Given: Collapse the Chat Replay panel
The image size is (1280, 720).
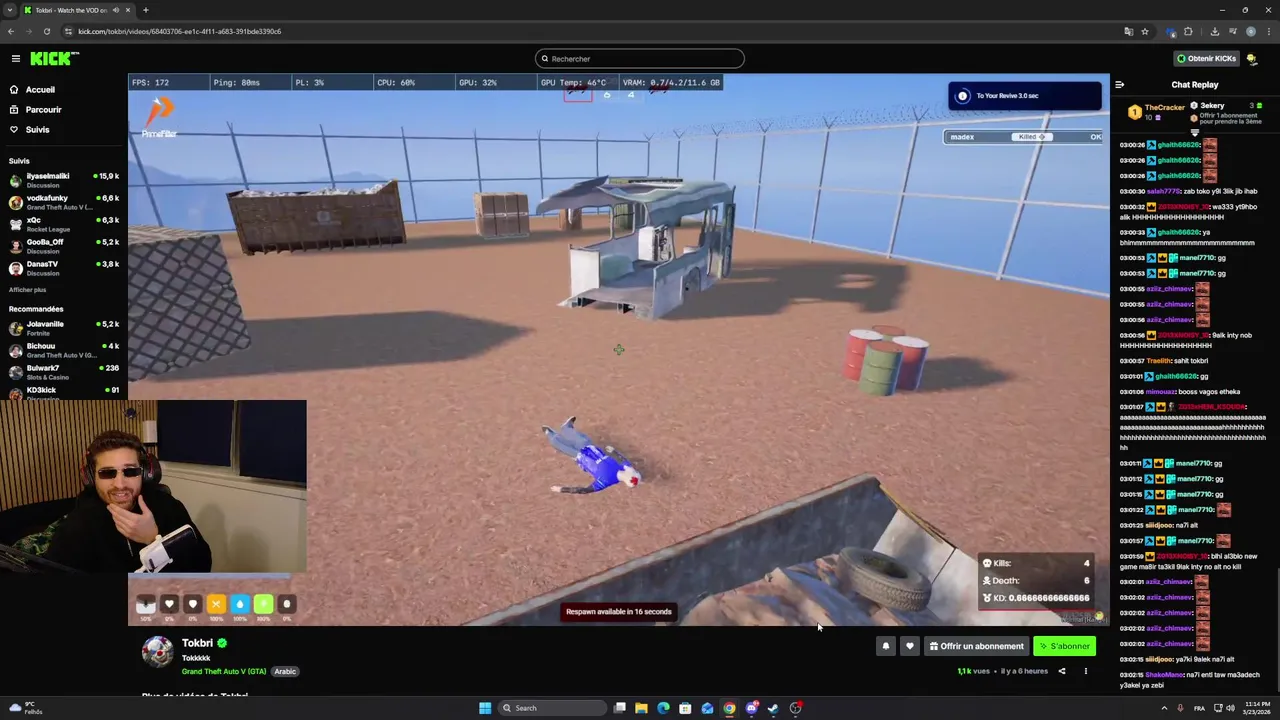Looking at the screenshot, I should 1119,85.
